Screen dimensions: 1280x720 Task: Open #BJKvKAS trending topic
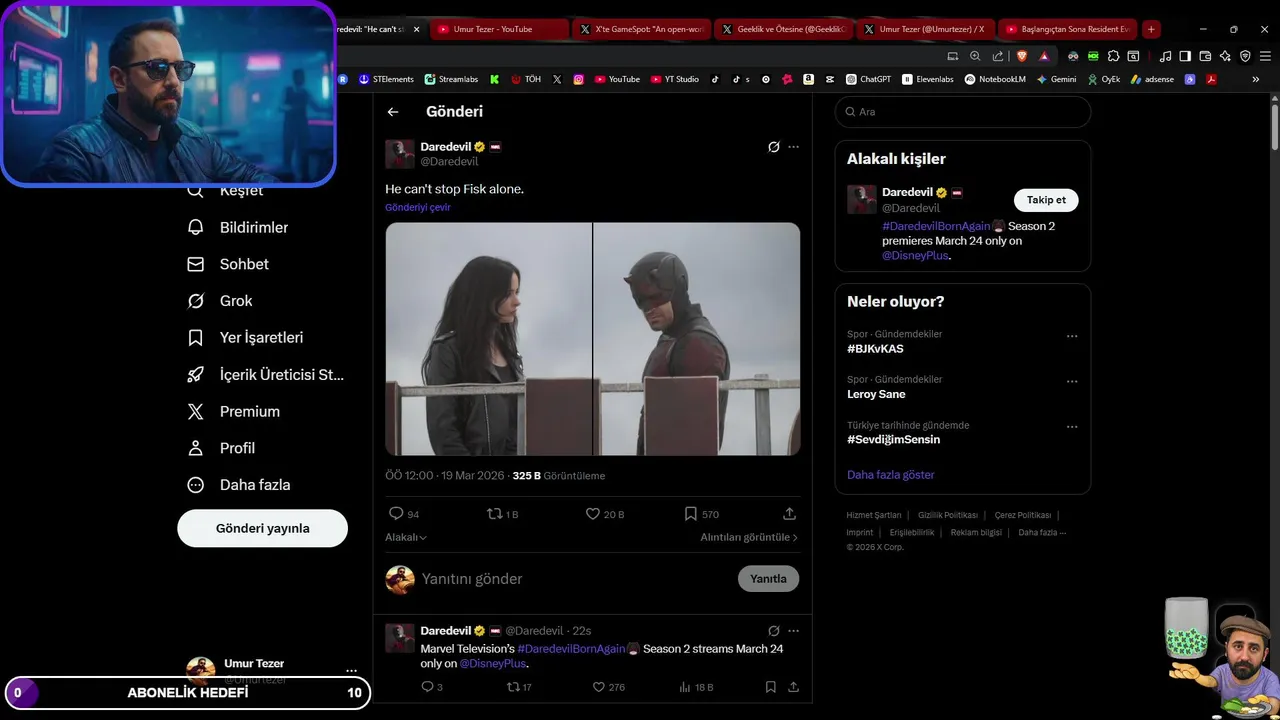click(x=875, y=349)
